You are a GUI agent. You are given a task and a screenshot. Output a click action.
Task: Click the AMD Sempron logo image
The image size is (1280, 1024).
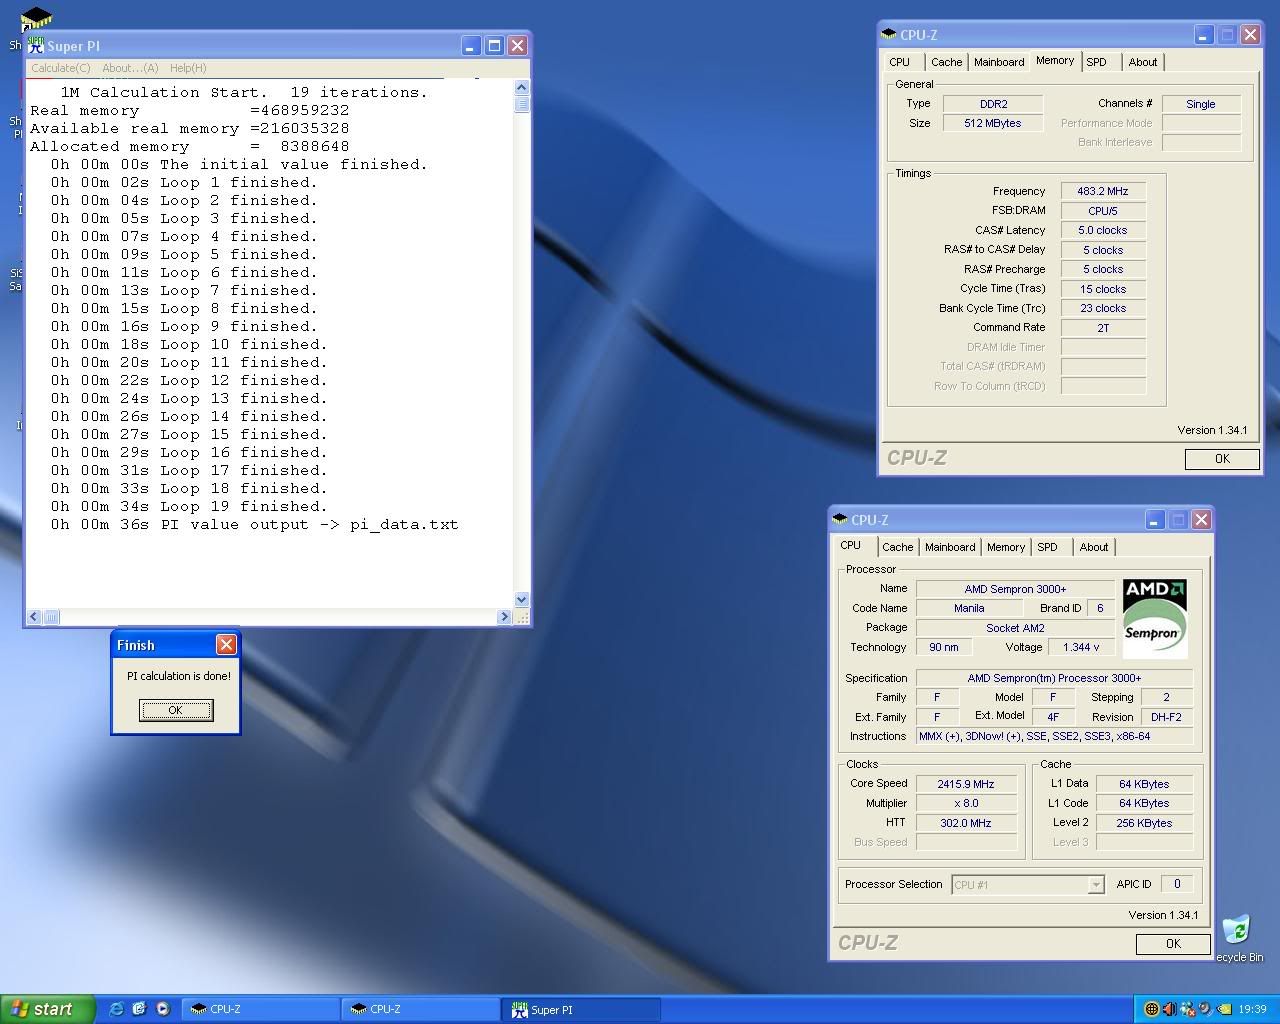coord(1155,618)
